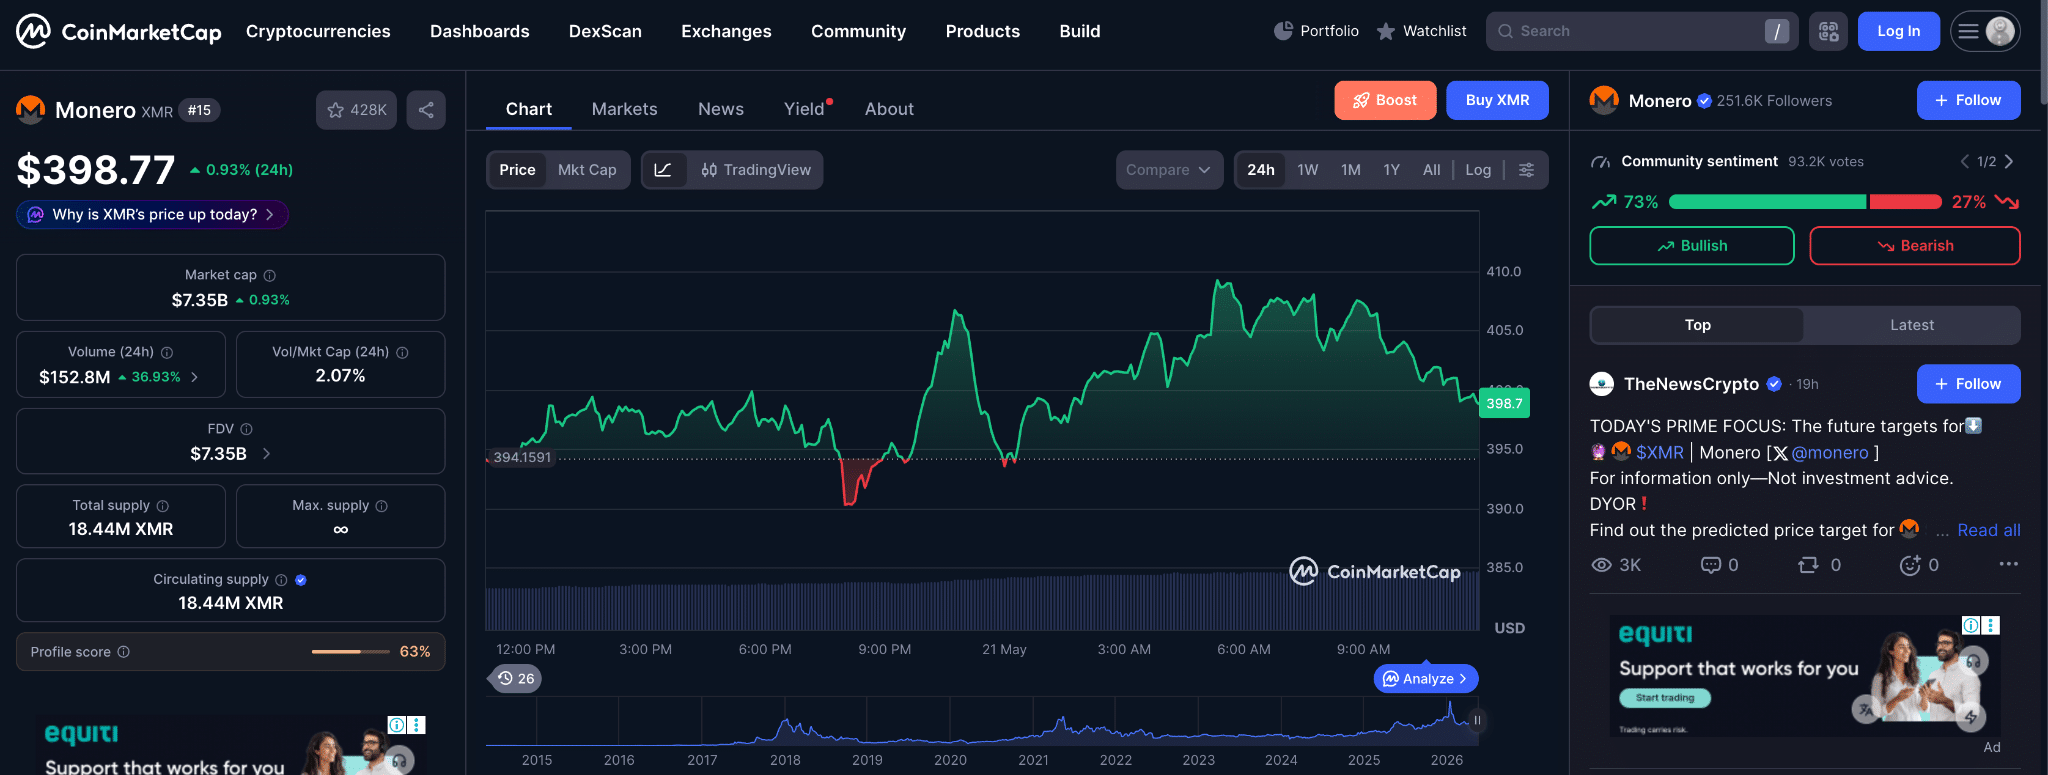Click the Profile score 63% progress bar

pyautogui.click(x=351, y=652)
